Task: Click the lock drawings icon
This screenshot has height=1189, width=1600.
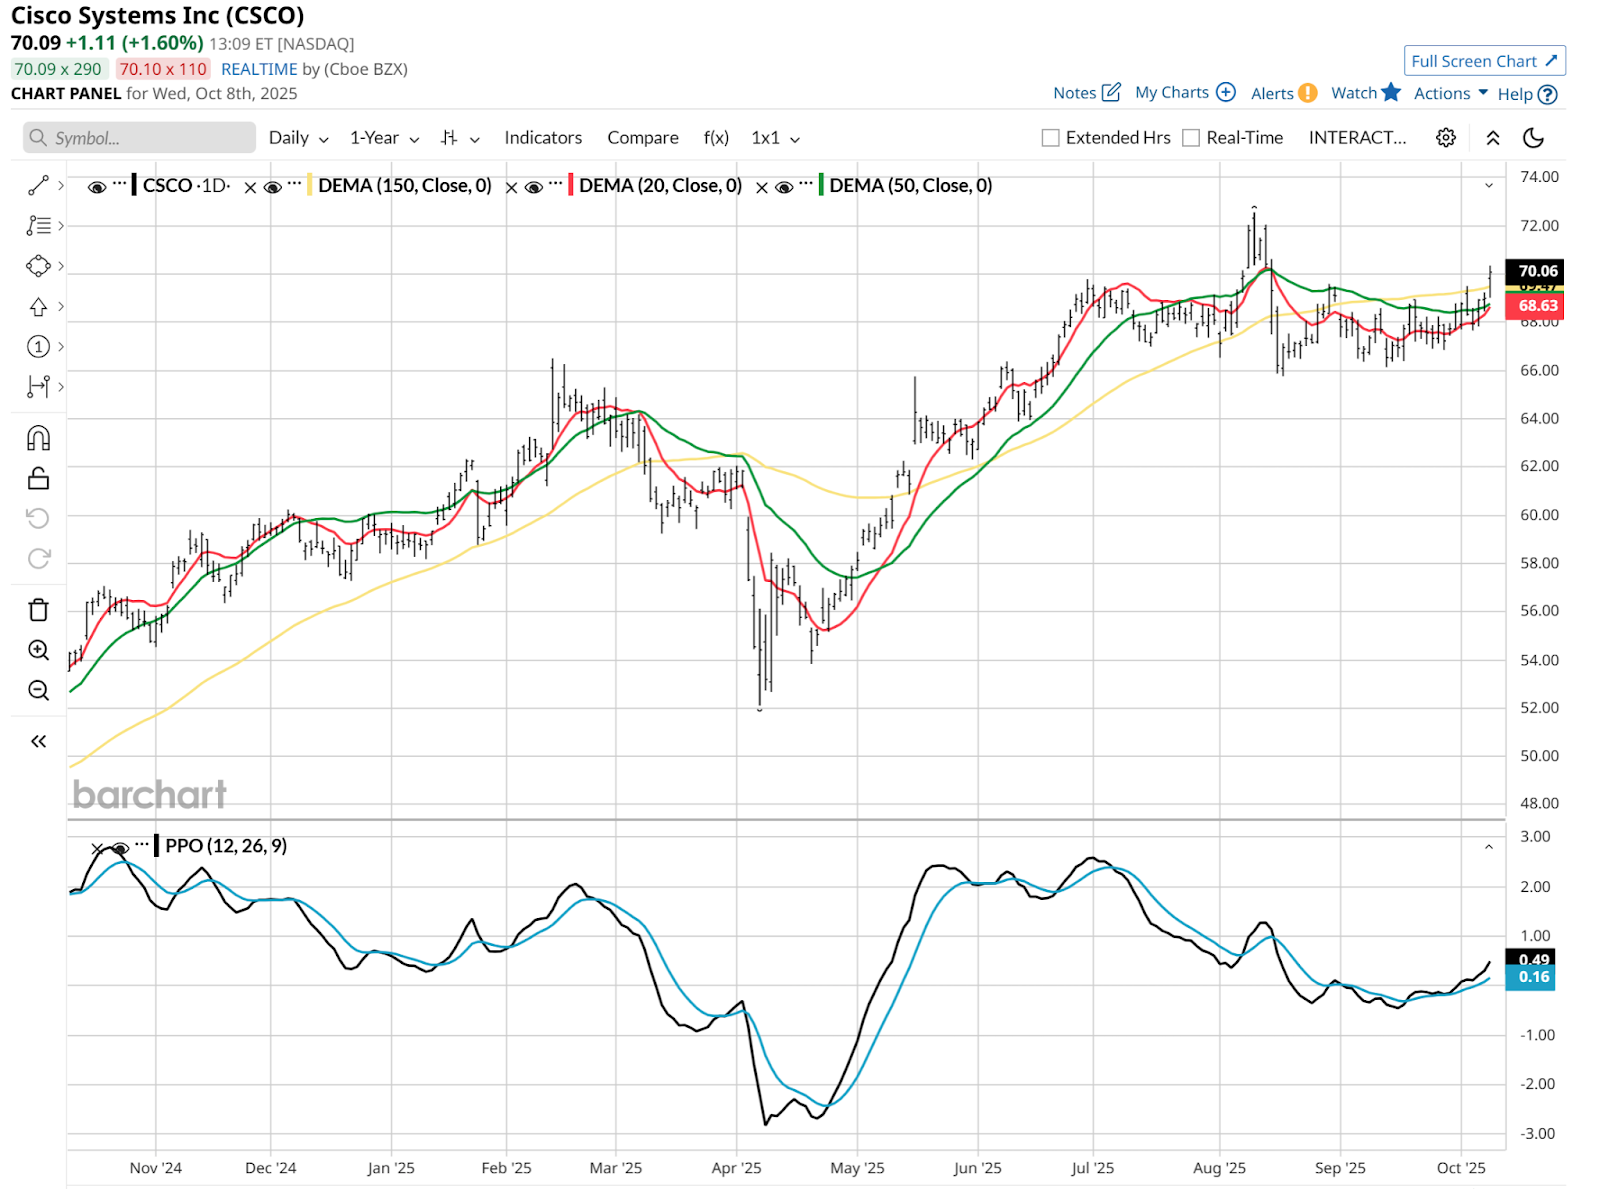Action: pyautogui.click(x=38, y=479)
